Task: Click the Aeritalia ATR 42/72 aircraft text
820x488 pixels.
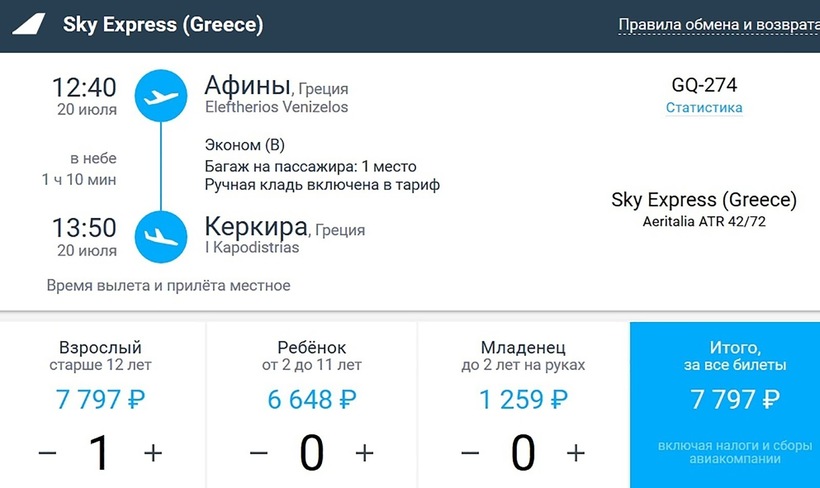Action: tap(704, 221)
